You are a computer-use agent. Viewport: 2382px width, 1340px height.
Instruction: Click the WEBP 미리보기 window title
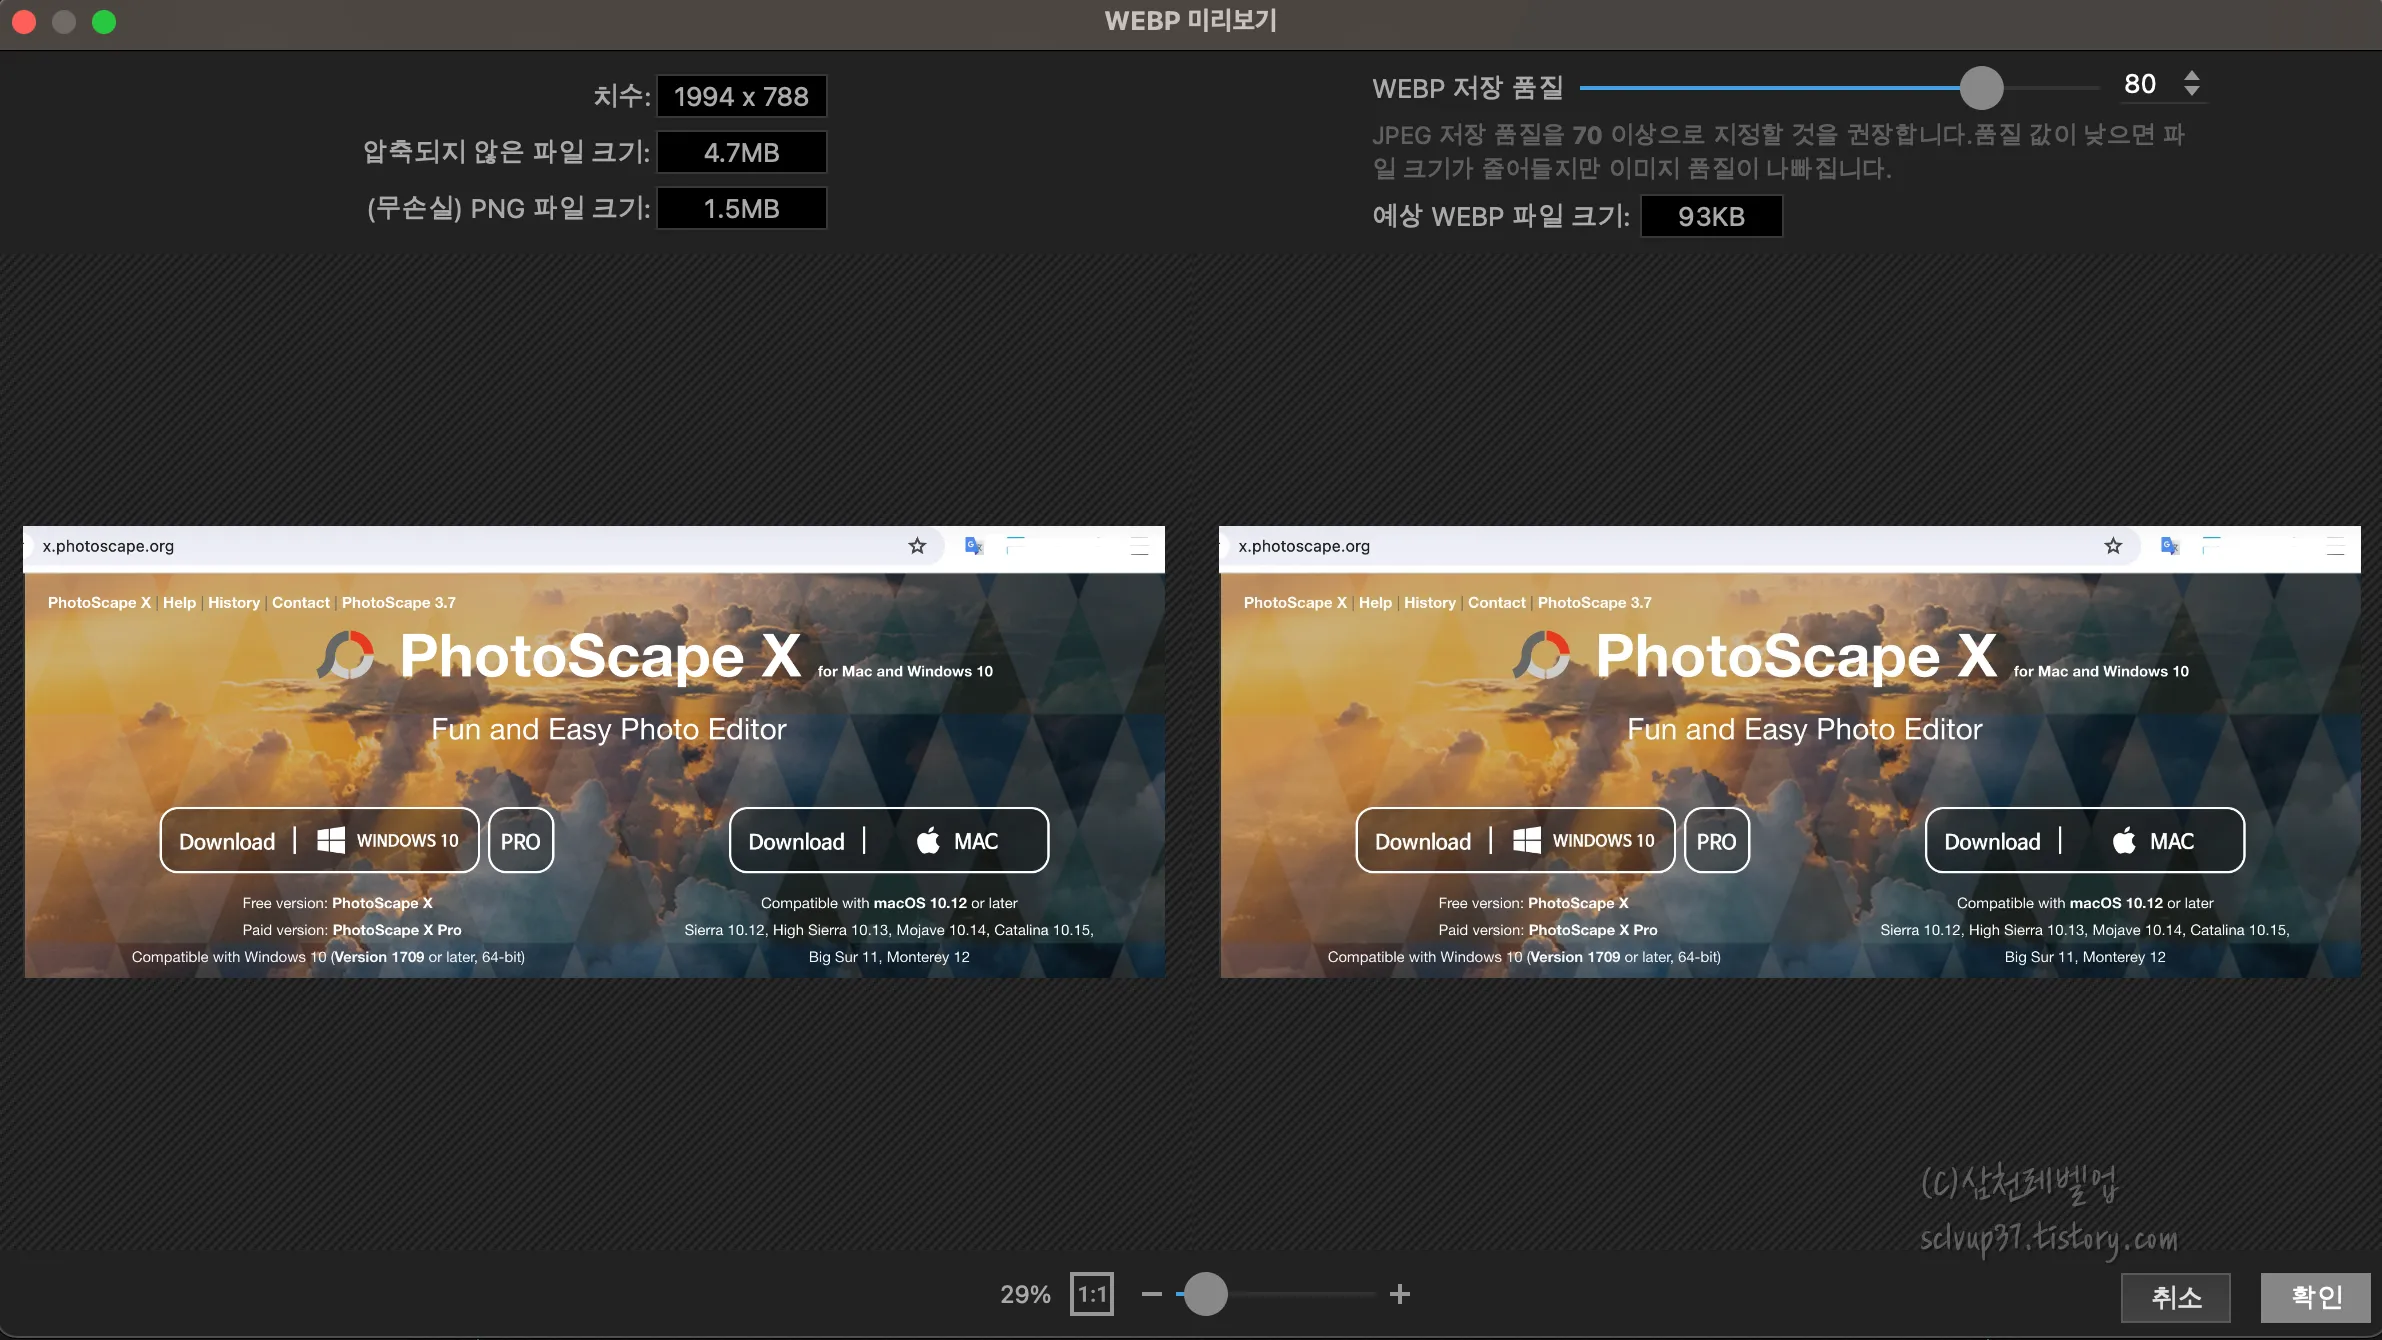tap(1190, 21)
